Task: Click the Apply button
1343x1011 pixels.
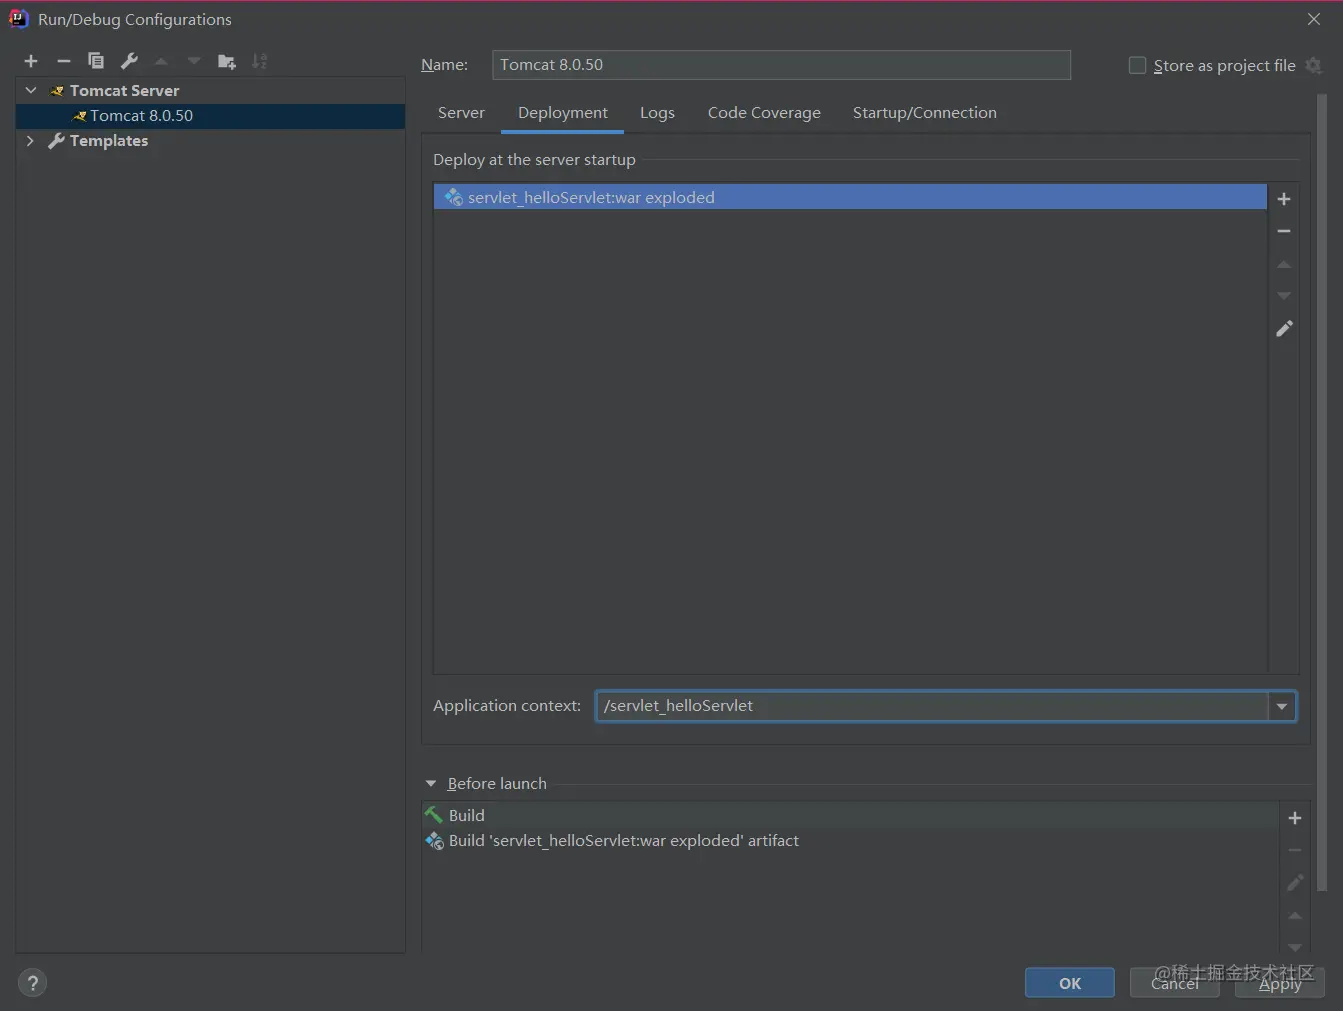Action: 1280,983
